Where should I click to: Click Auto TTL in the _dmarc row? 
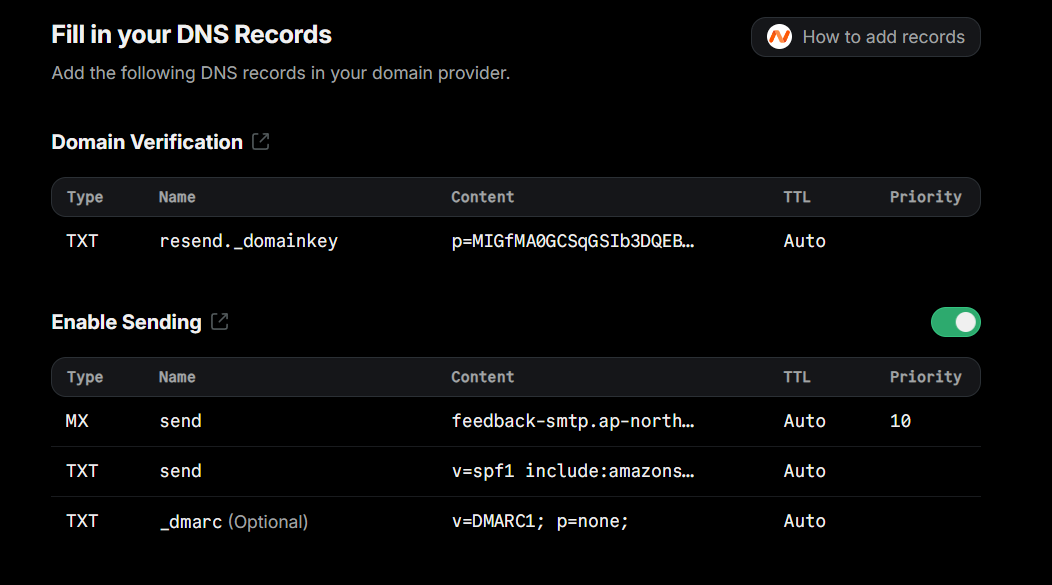[x=804, y=521]
